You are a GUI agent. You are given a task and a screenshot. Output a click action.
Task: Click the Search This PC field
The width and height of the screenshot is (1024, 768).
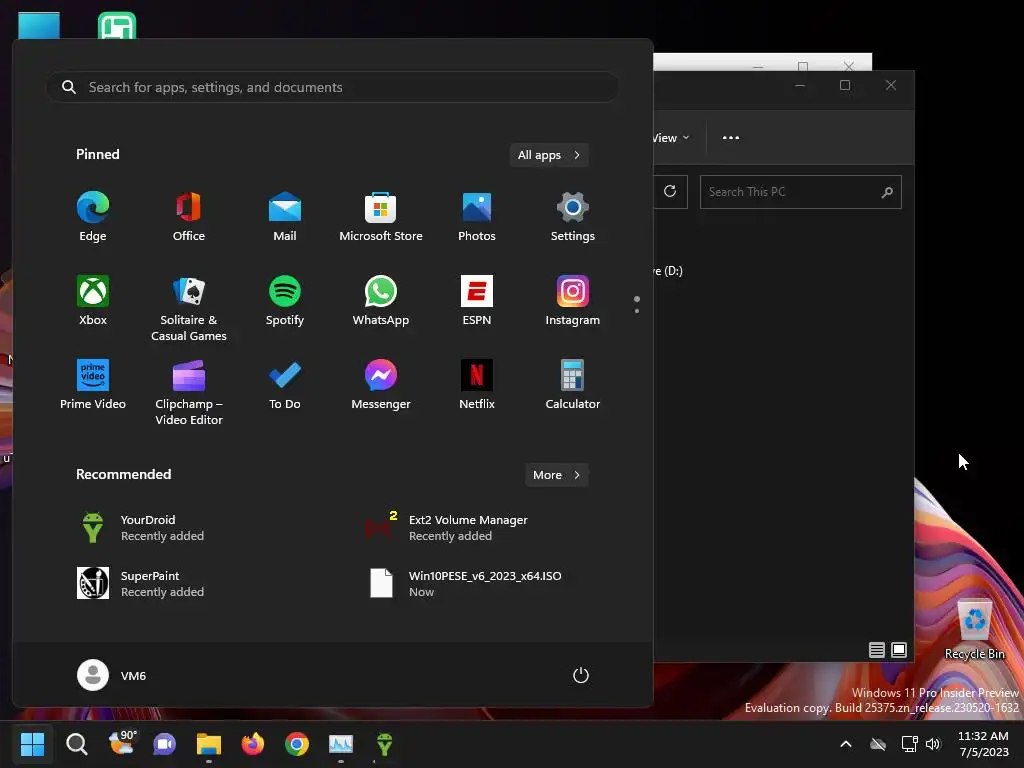tap(801, 192)
